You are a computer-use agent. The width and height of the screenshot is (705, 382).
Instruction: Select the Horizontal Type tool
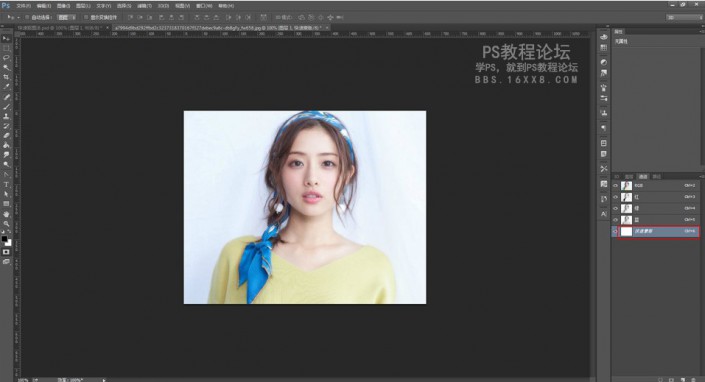click(x=6, y=184)
